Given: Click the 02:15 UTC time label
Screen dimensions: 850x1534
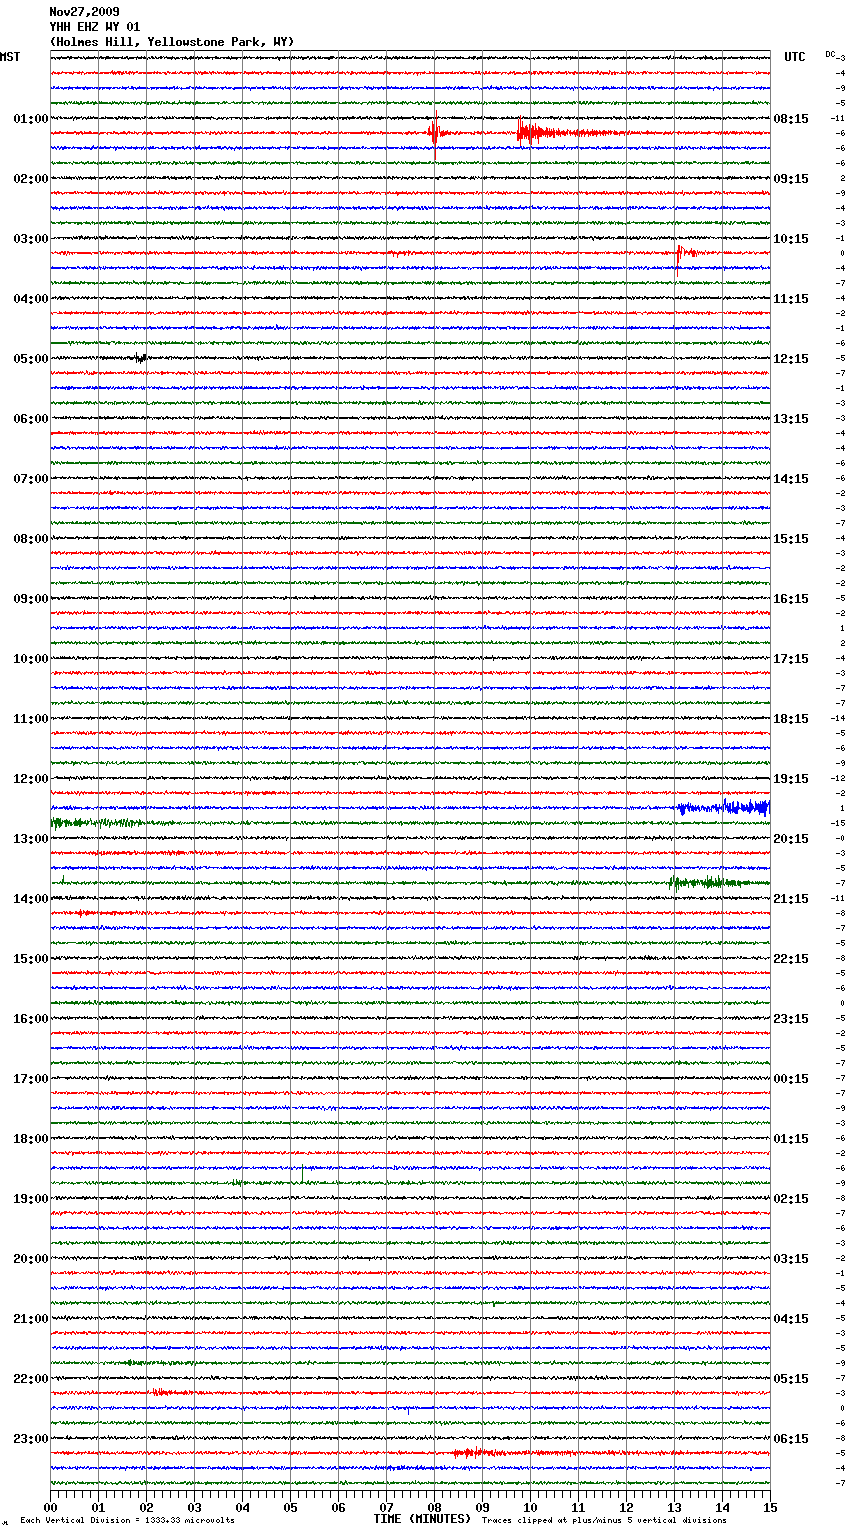Looking at the screenshot, I should pyautogui.click(x=791, y=1199).
